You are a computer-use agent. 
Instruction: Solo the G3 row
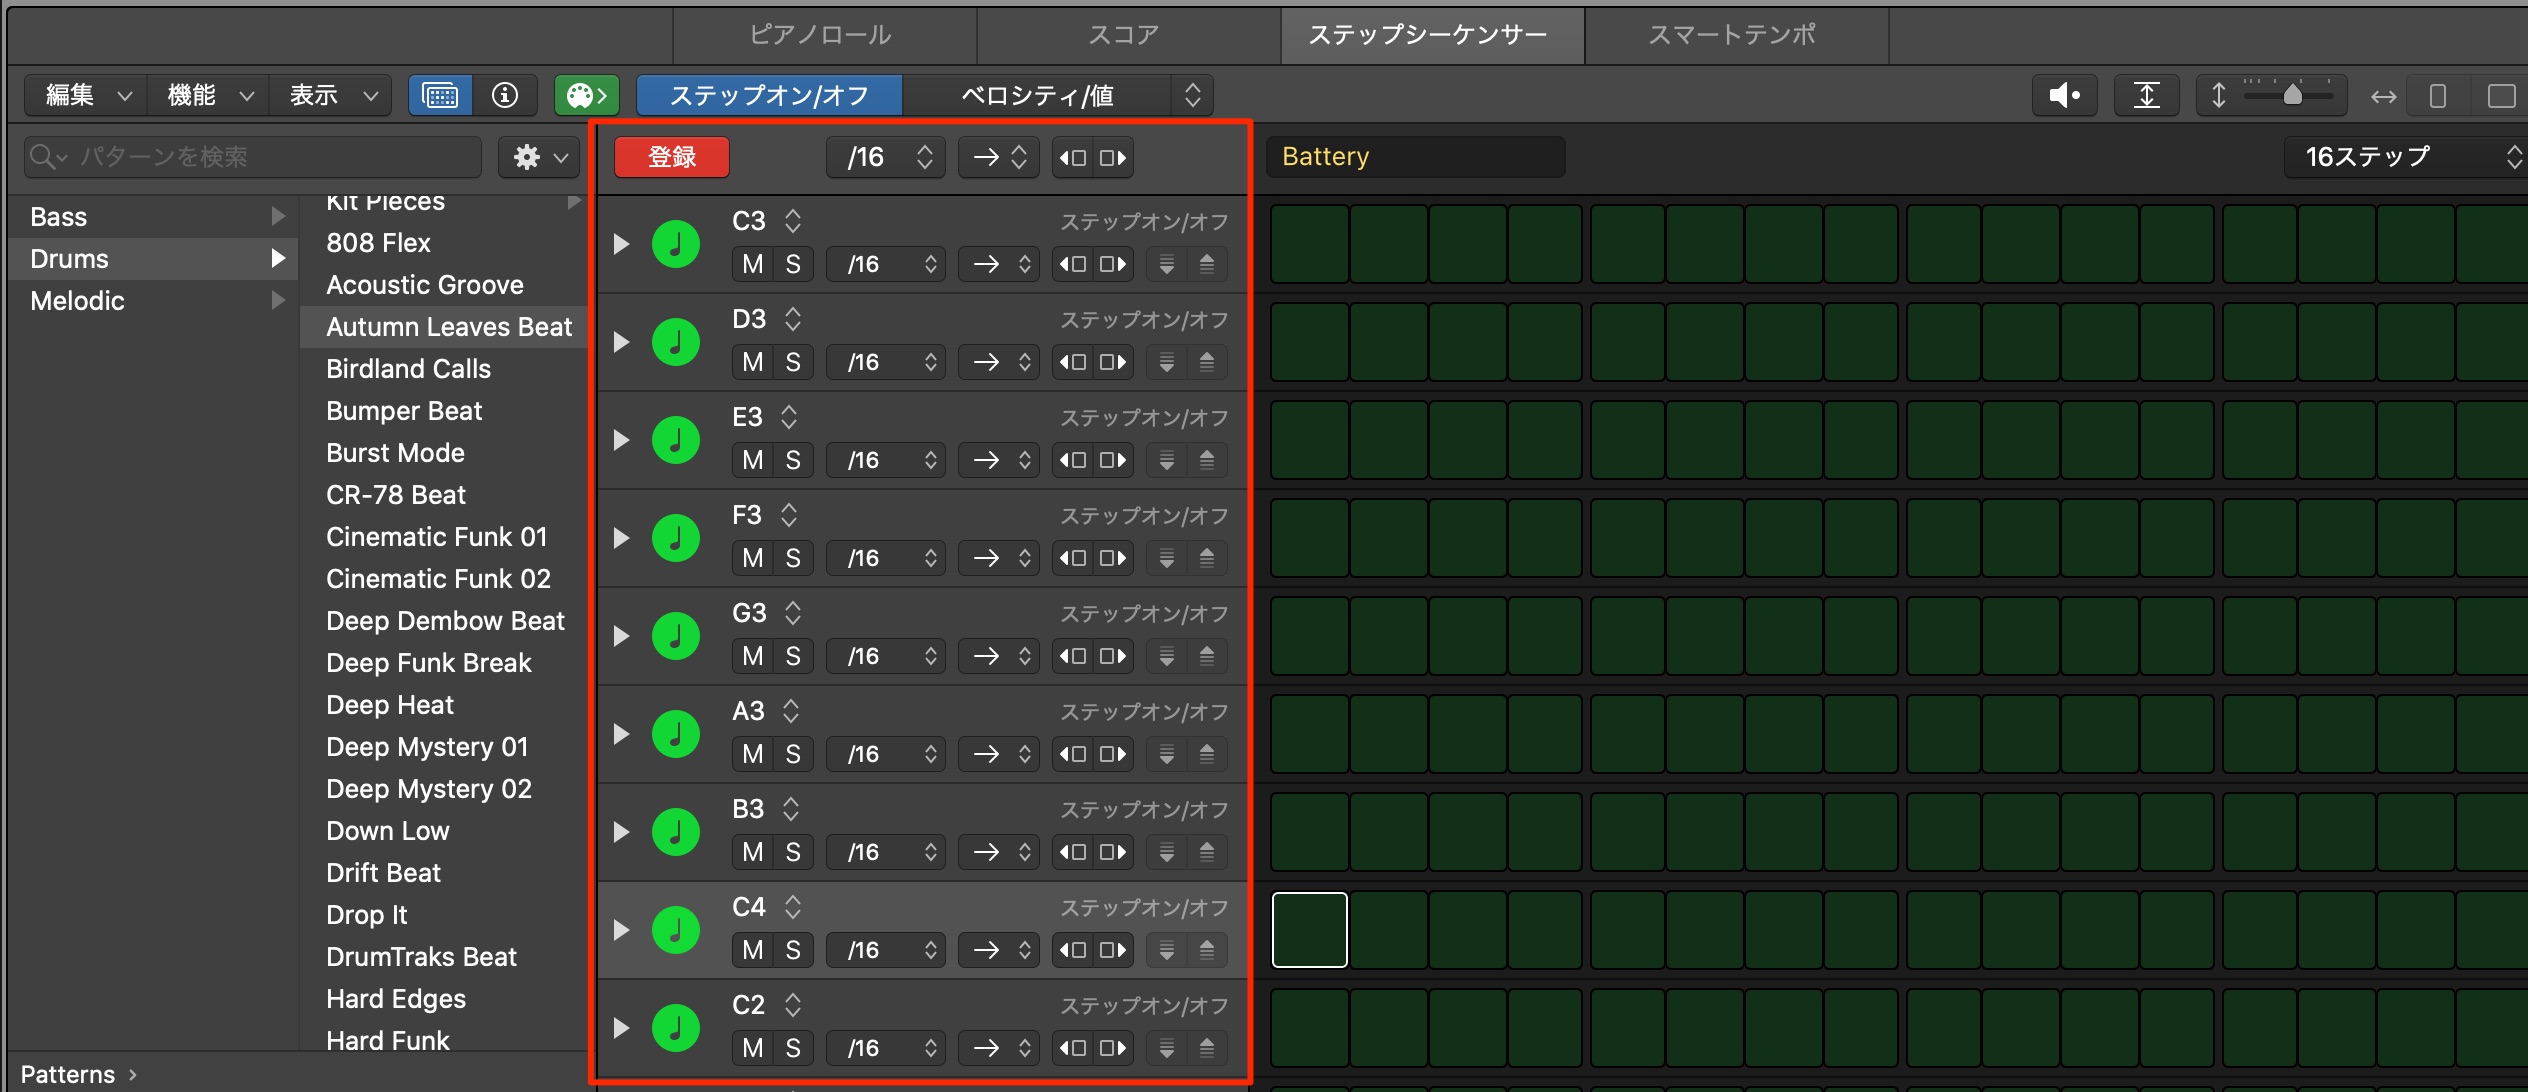pyautogui.click(x=793, y=656)
